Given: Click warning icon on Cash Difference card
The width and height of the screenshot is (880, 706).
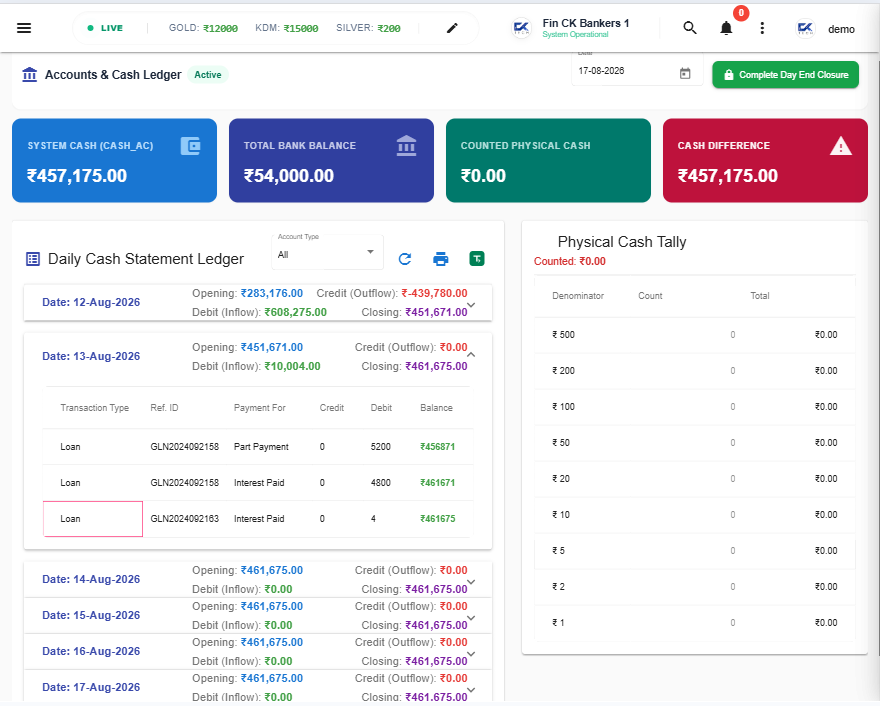Looking at the screenshot, I should pos(840,146).
